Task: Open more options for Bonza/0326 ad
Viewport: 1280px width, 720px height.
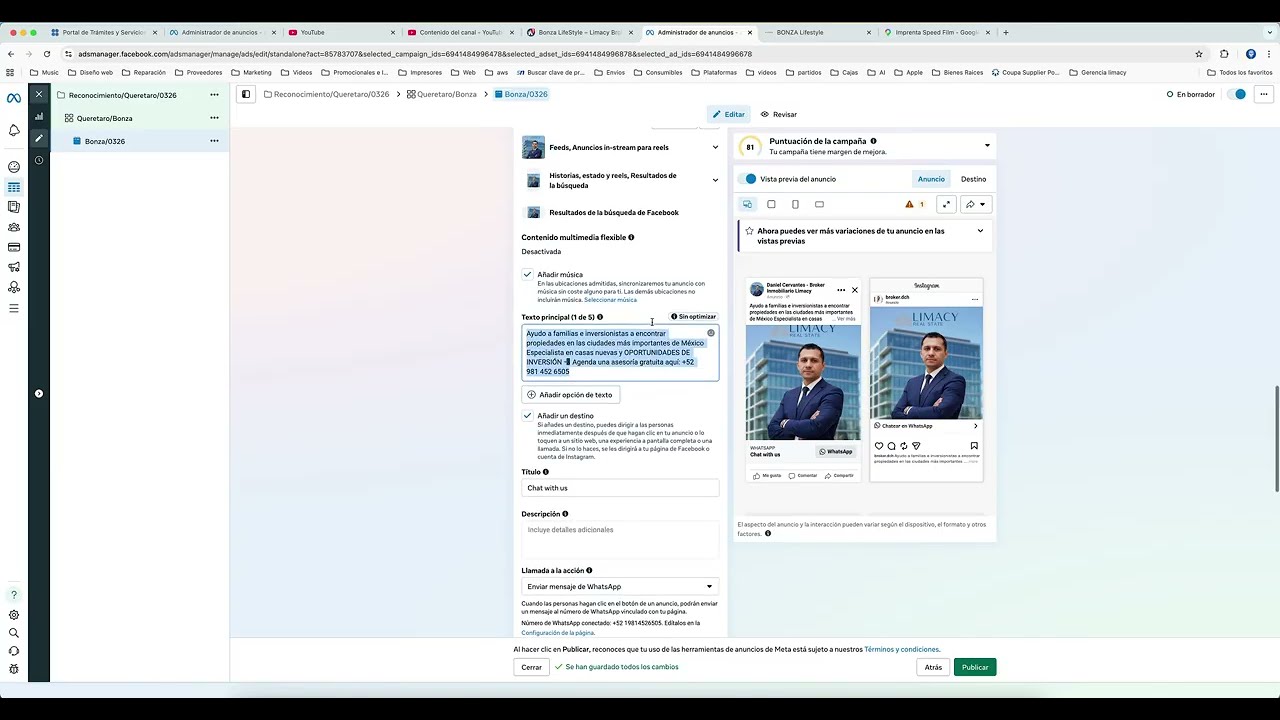Action: 214,141
